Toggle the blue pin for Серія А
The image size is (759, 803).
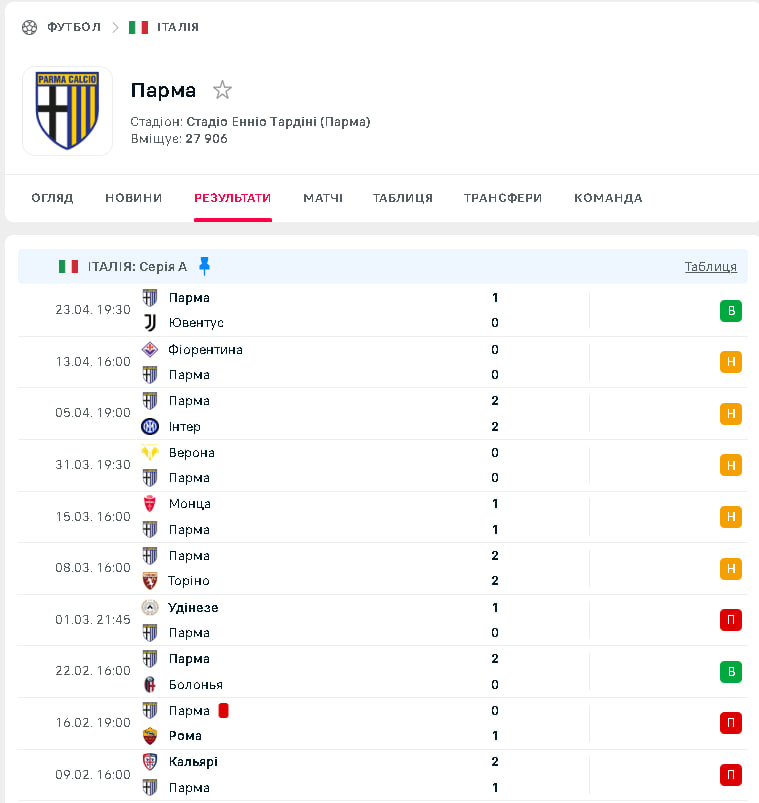204,266
